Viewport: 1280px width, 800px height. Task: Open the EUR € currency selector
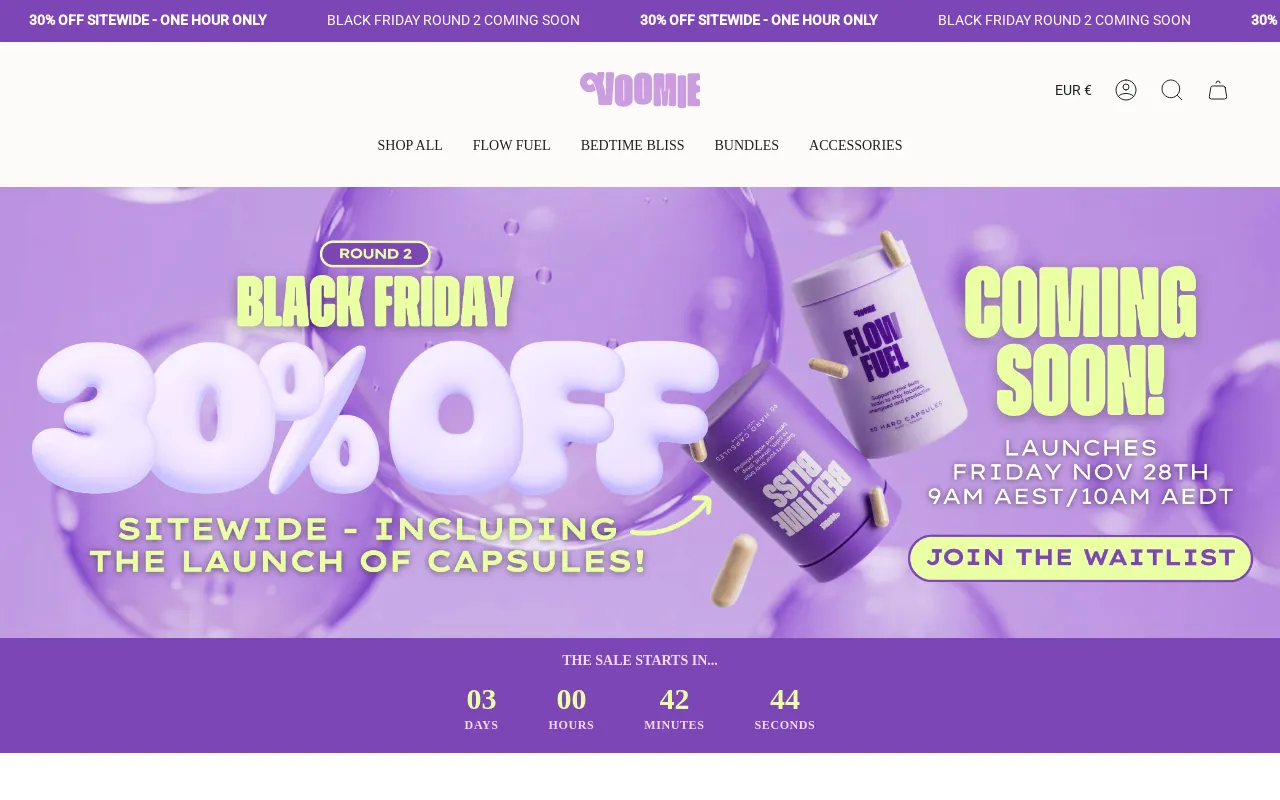click(x=1073, y=90)
